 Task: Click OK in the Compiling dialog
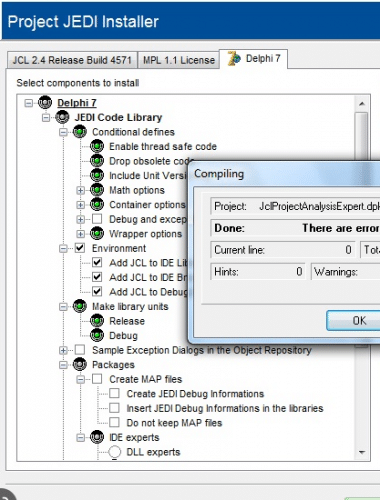tap(353, 321)
